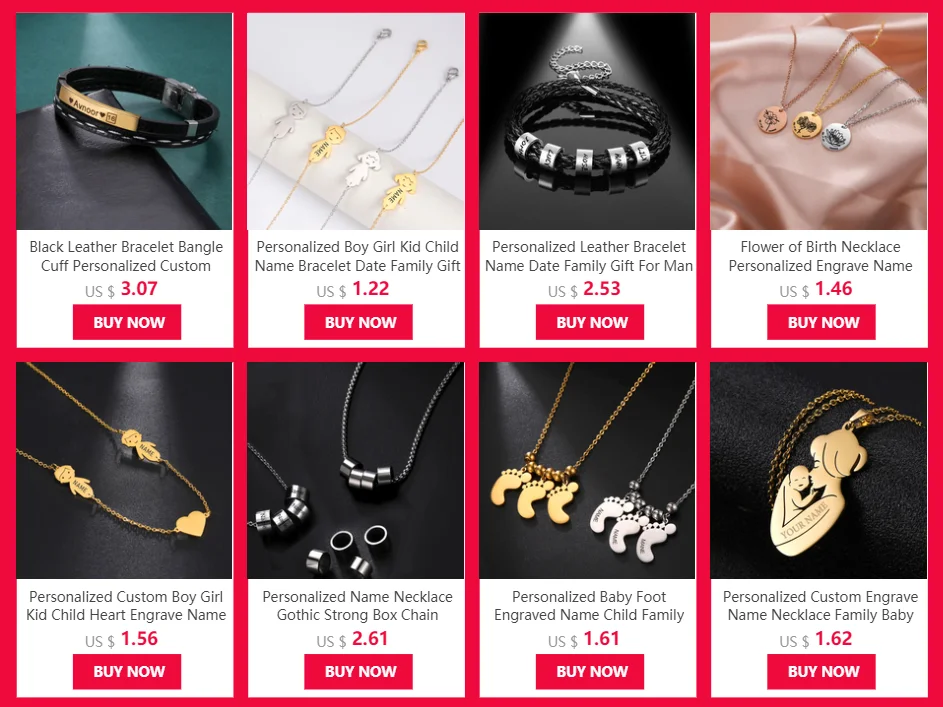This screenshot has width=943, height=707.
Task: Buy the Personalized Leather Bracelet priced 2.53
Action: tap(590, 322)
